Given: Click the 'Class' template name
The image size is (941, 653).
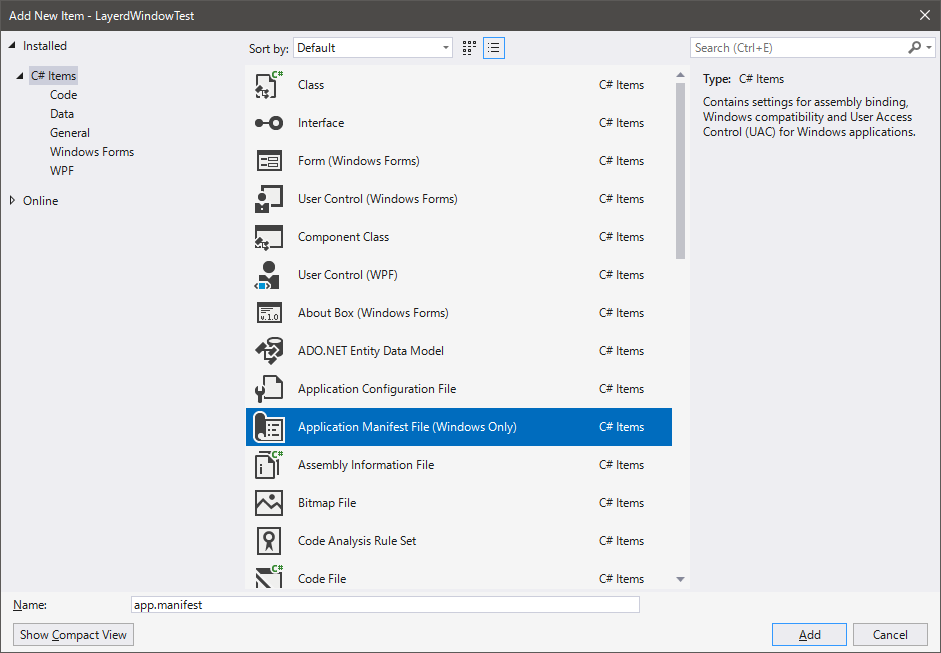Looking at the screenshot, I should pyautogui.click(x=311, y=85).
